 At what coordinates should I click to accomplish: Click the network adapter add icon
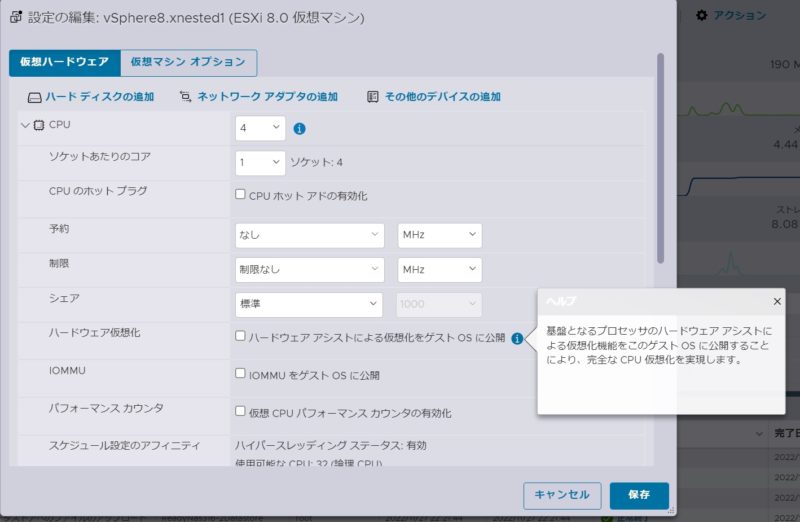[185, 96]
